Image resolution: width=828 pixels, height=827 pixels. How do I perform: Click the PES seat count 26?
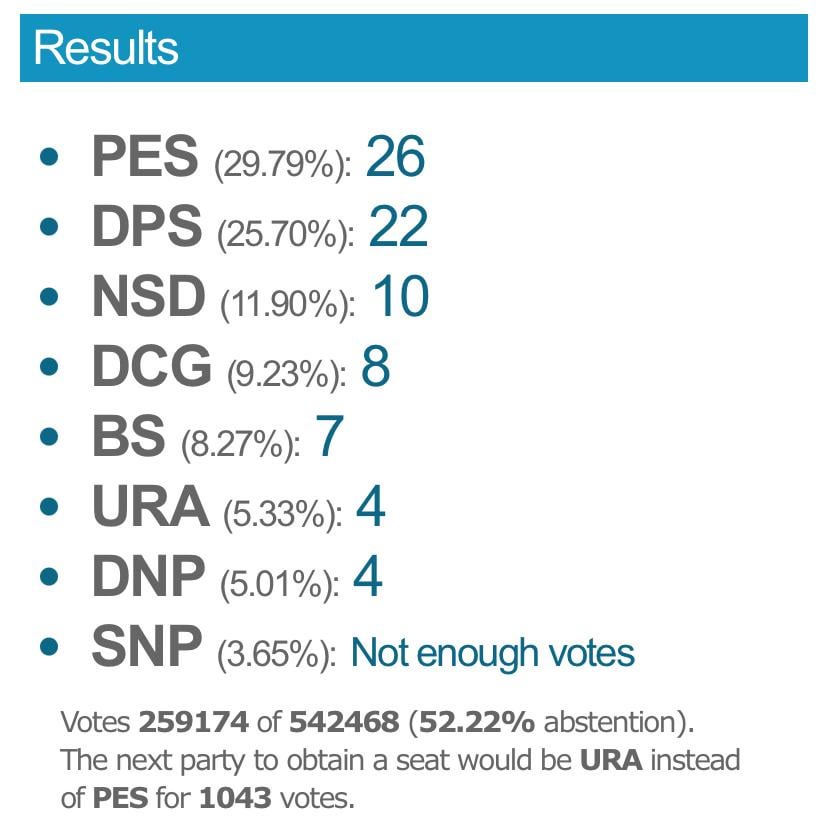(395, 157)
